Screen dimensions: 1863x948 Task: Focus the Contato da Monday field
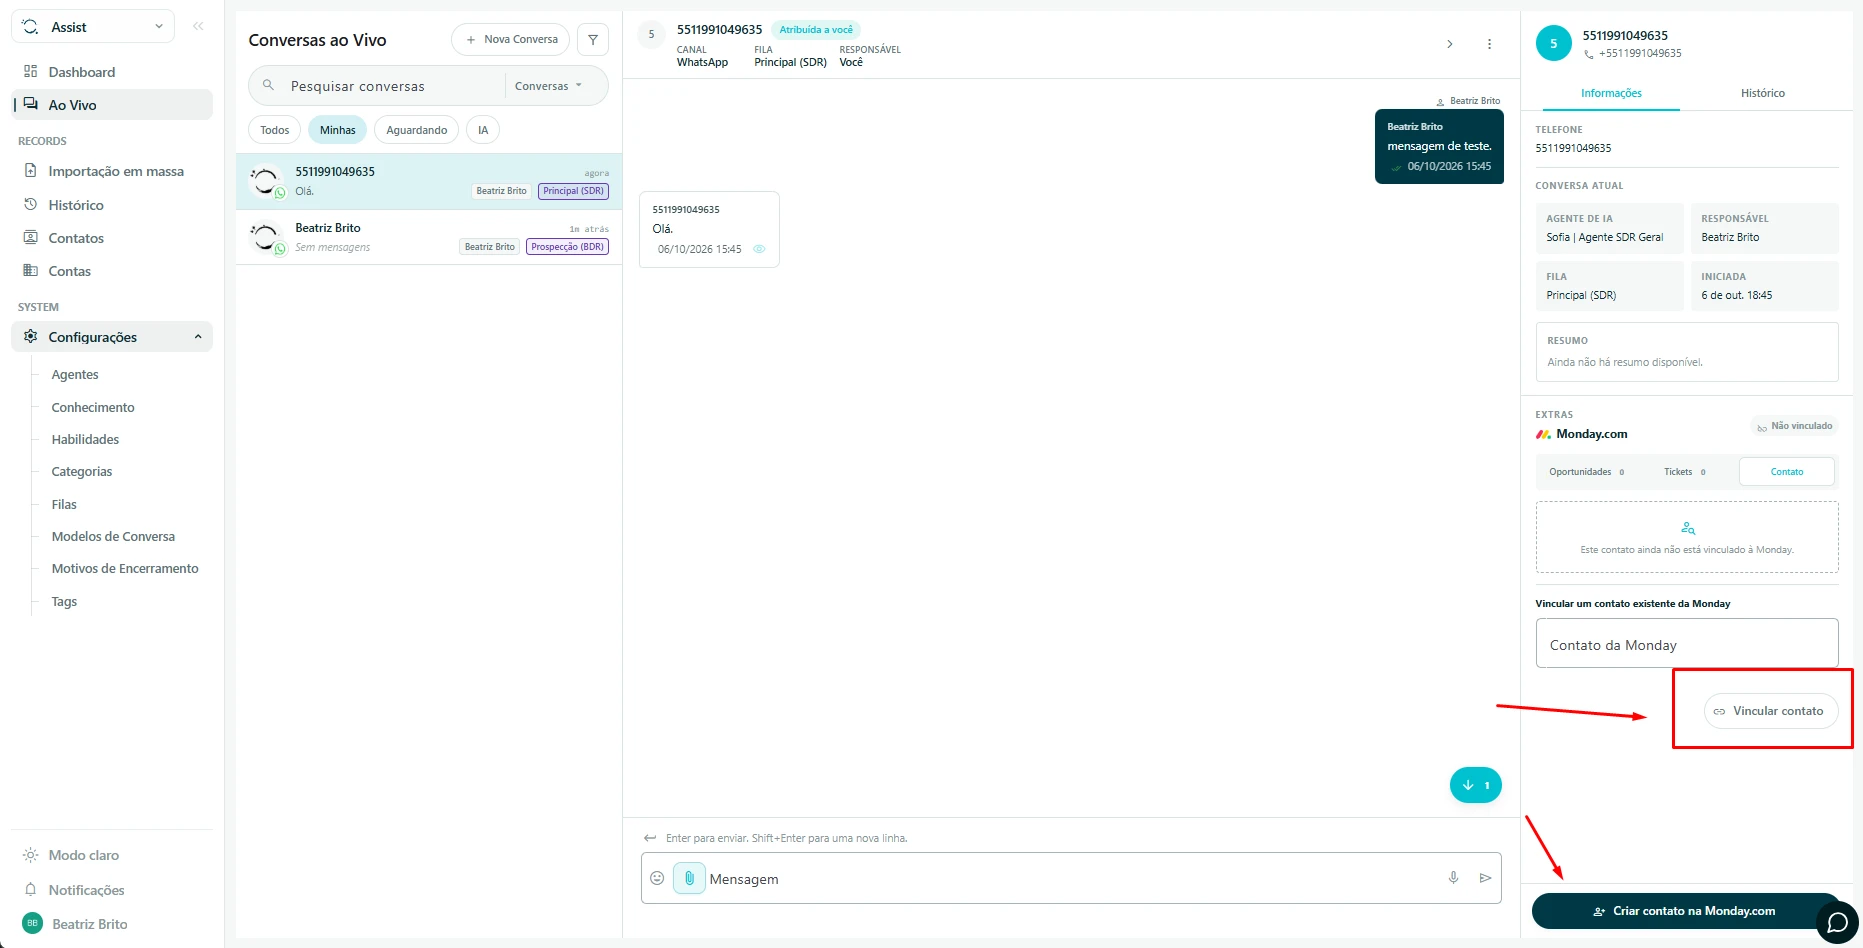(x=1686, y=643)
